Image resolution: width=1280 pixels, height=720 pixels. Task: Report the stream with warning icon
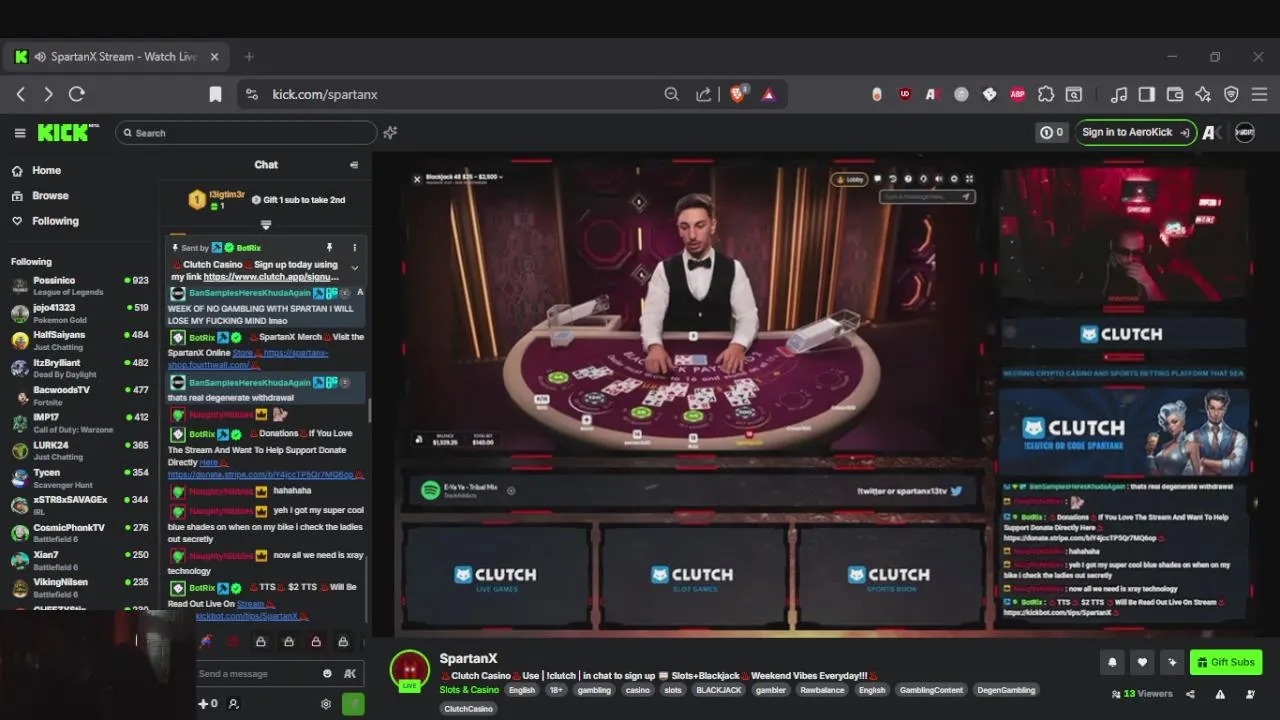[x=1220, y=694]
